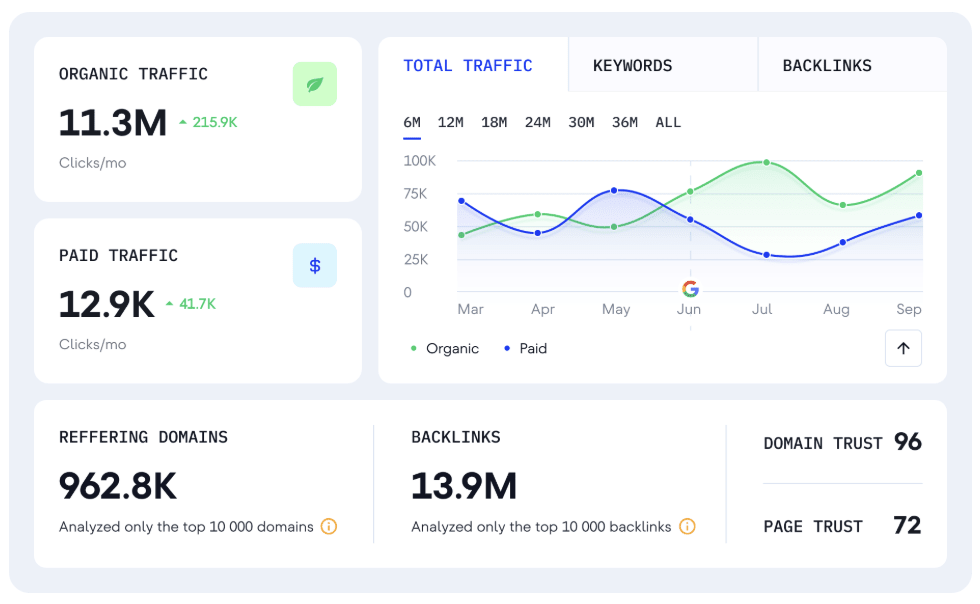Click the REFFERING DOMAINS heading

click(143, 437)
